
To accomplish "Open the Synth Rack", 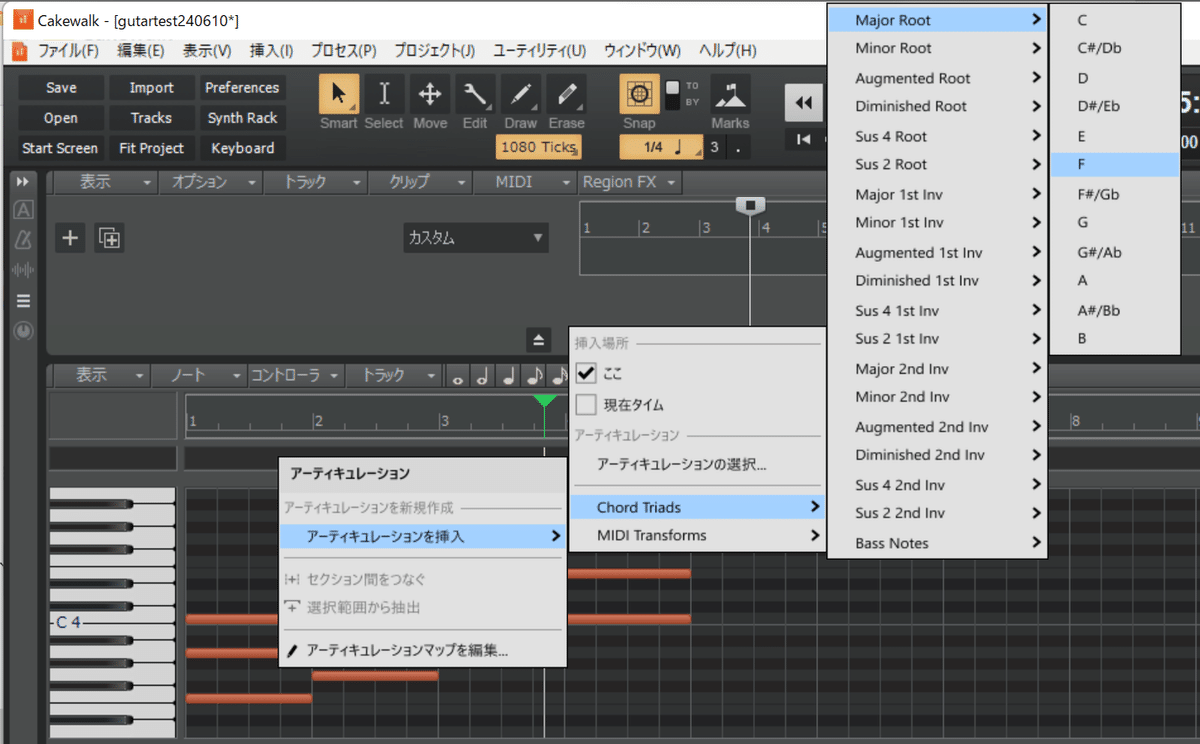I will (x=242, y=117).
